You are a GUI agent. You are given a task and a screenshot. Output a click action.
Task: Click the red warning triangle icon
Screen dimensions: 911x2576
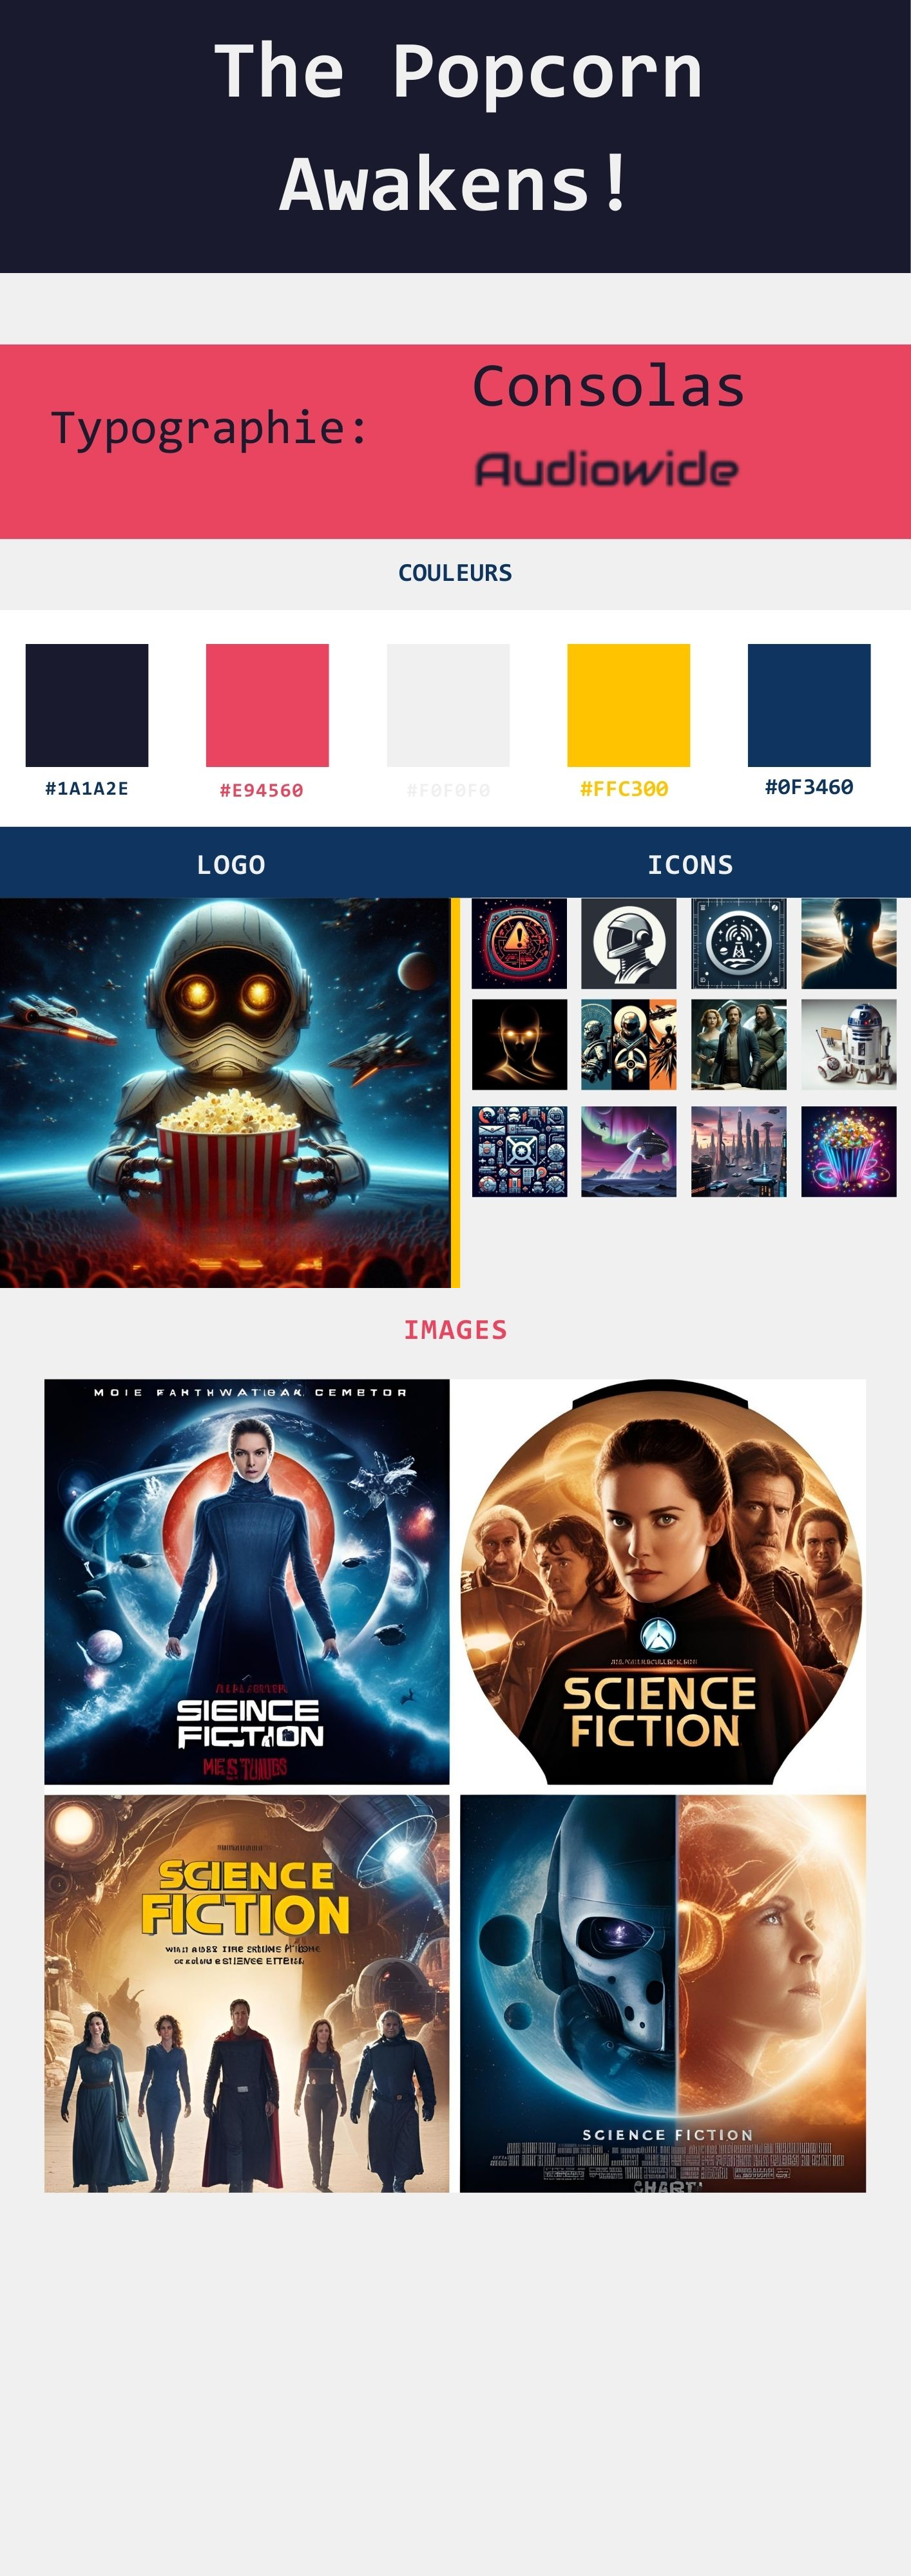519,943
